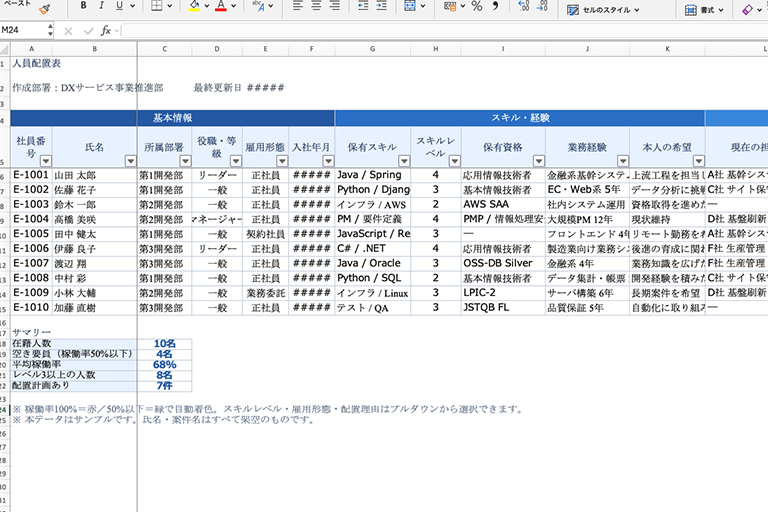Image resolution: width=768 pixels, height=512 pixels.
Task: Apply percent style format
Action: (x=477, y=6)
